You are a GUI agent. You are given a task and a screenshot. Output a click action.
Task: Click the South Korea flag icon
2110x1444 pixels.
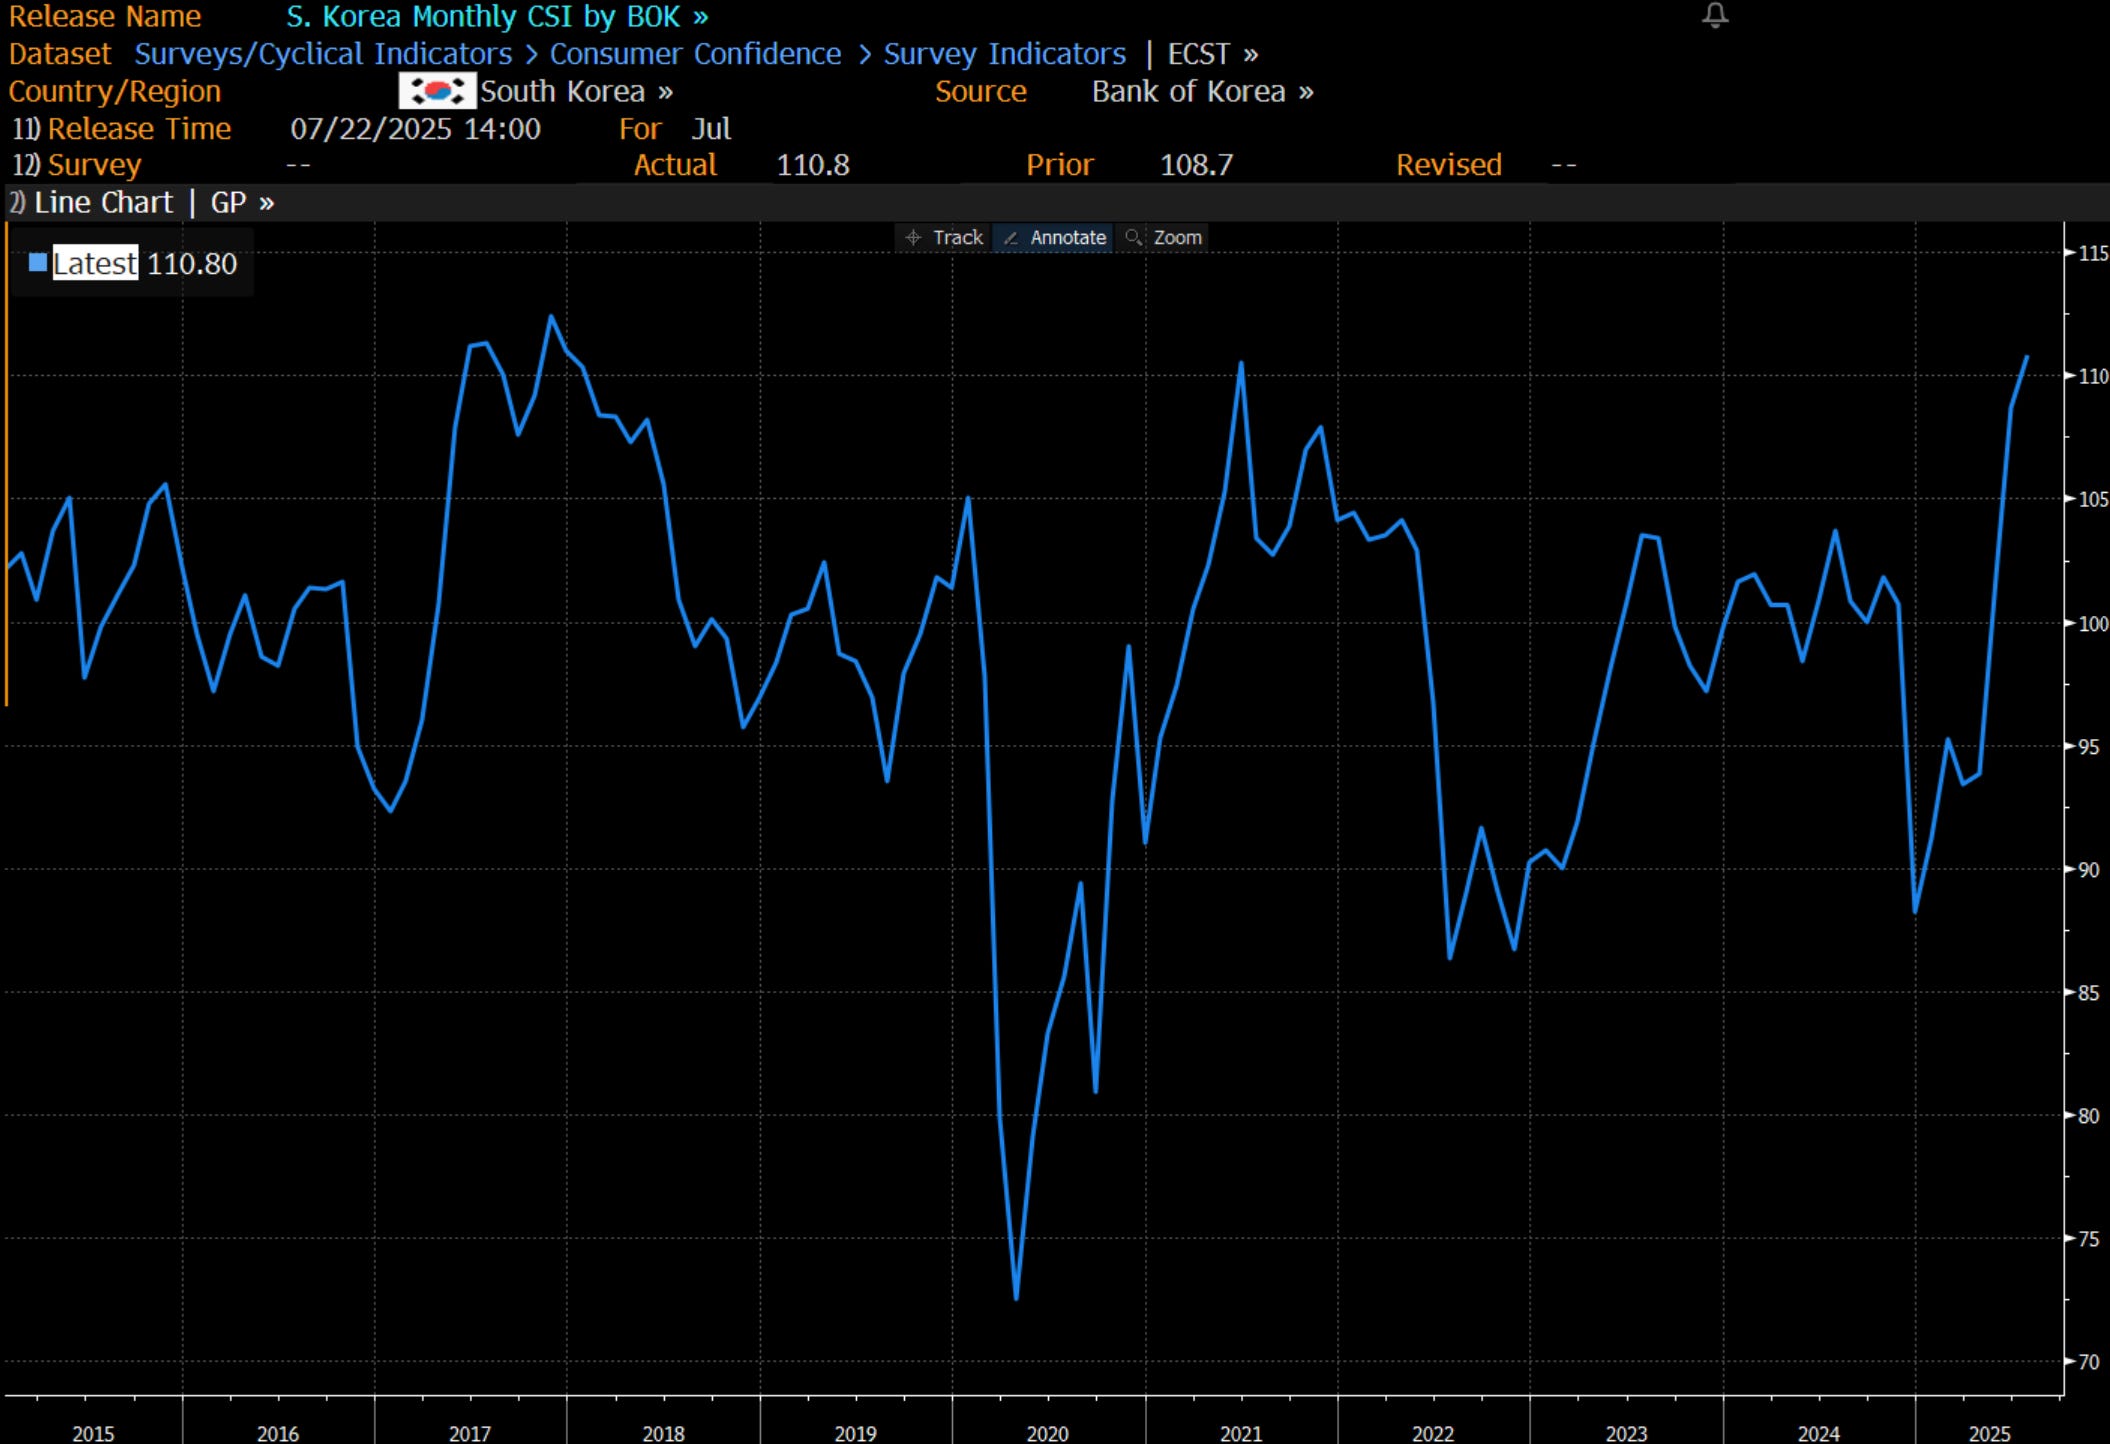click(x=436, y=91)
